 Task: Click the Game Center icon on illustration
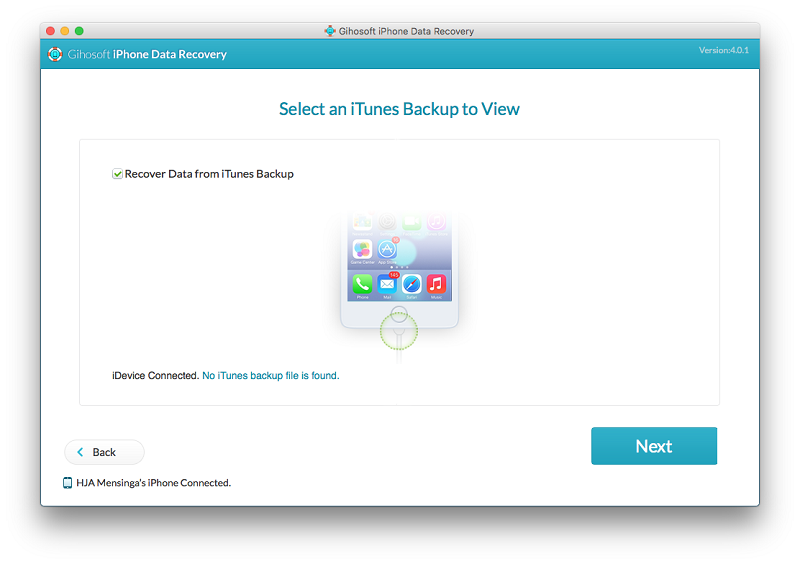[362, 250]
